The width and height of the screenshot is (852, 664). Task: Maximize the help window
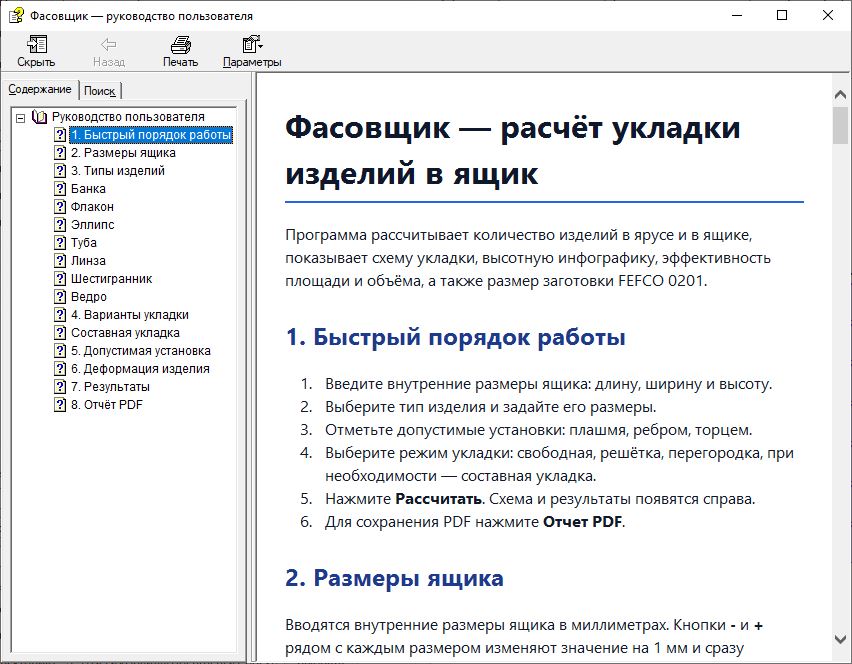click(x=782, y=15)
